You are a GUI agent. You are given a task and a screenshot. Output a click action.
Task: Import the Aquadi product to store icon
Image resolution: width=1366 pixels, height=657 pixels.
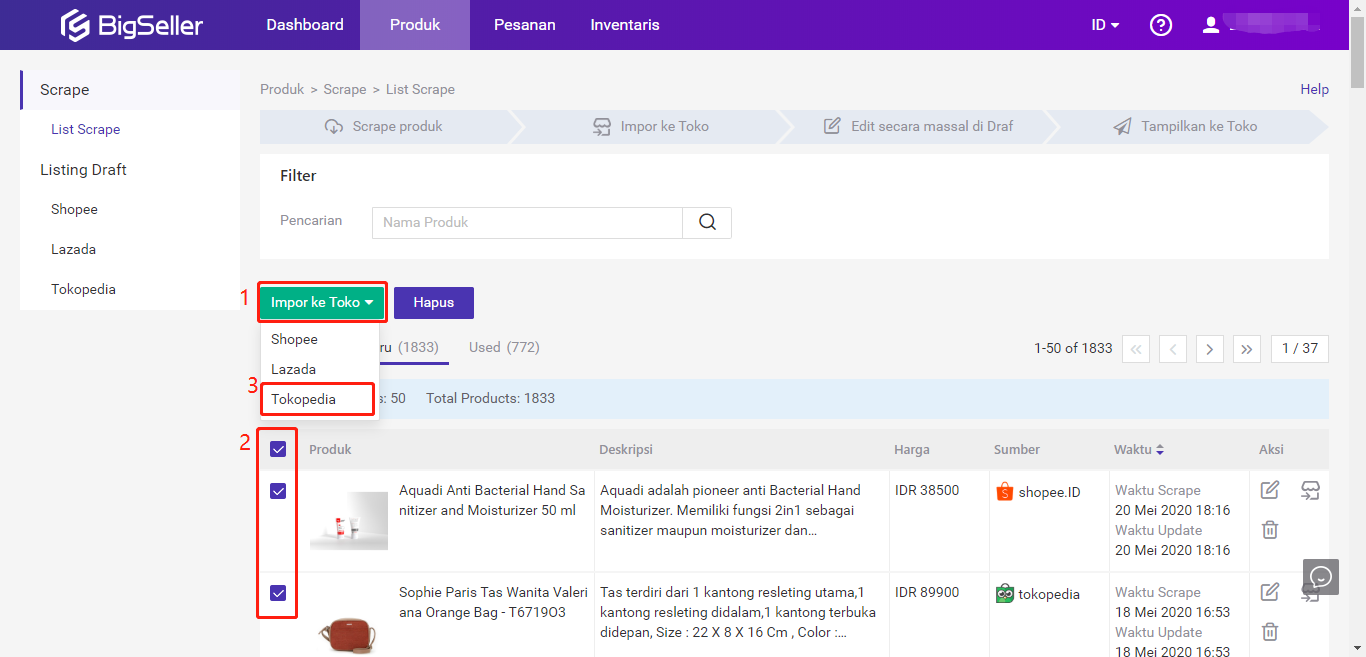click(x=1310, y=490)
